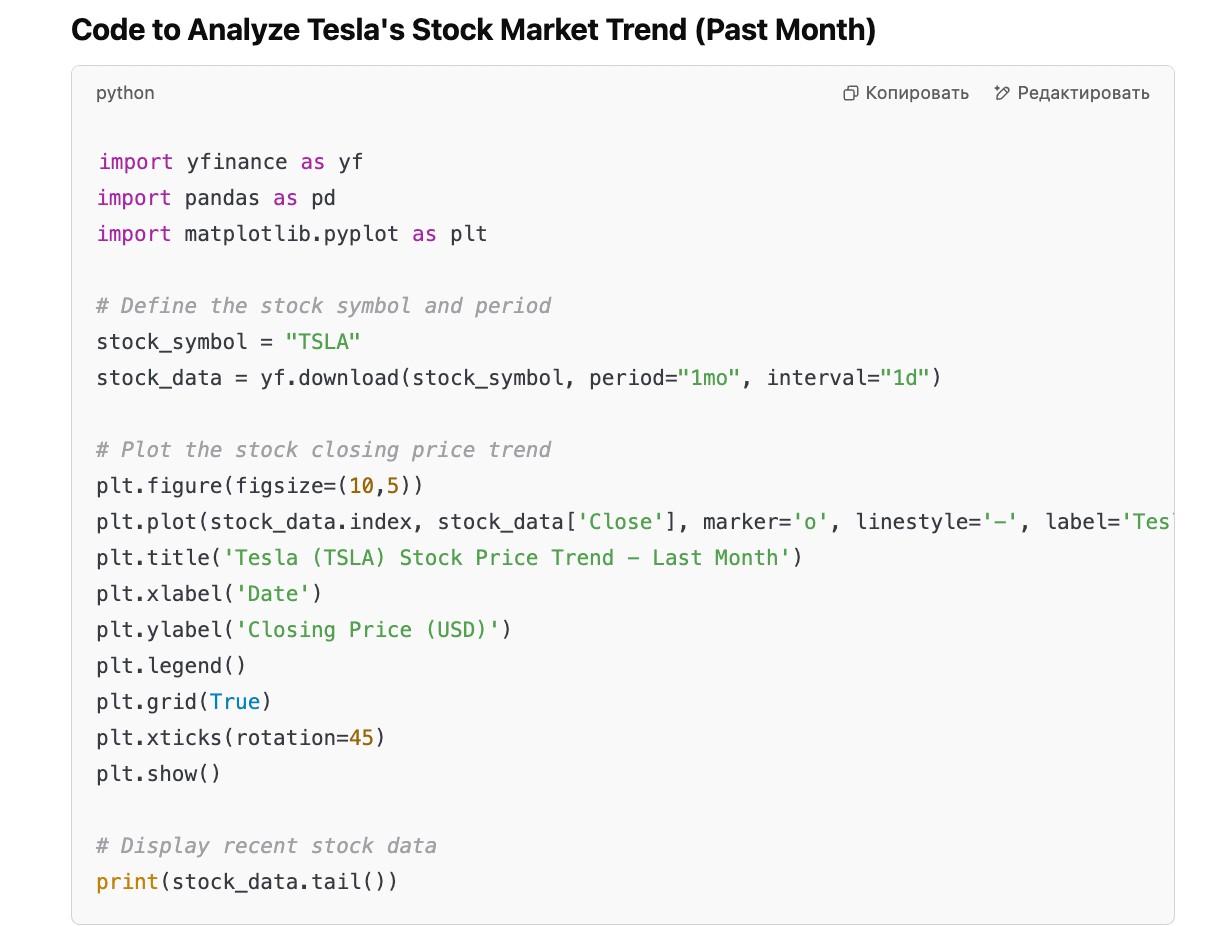Screen dimensions: 1206x926
Task: Click the copy icon beside Копировать
Action: pos(851,93)
